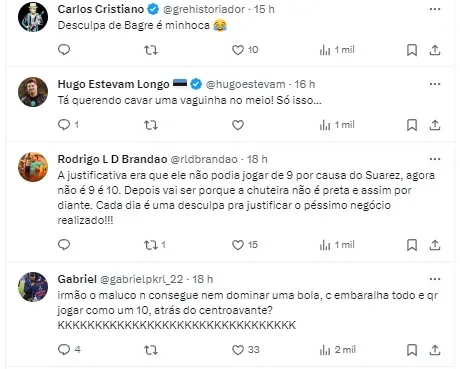Bookmark Hugo Estevam Longo's tweet
Image resolution: width=460 pixels, height=369 pixels.
(412, 125)
